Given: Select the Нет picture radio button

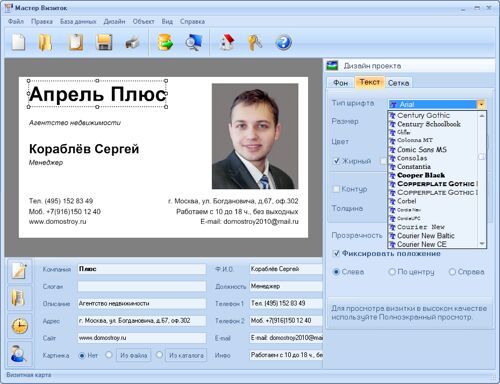Looking at the screenshot, I should coord(82,356).
